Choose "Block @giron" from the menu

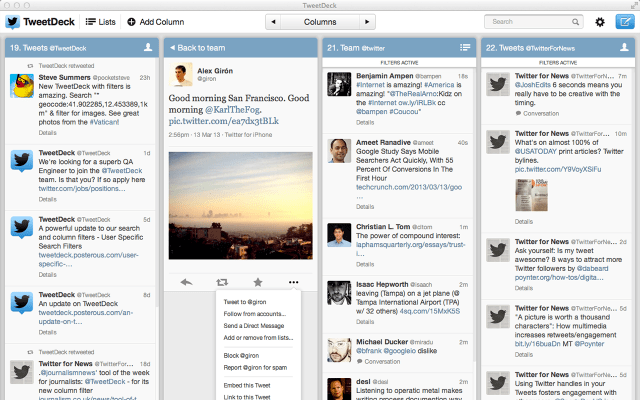pyautogui.click(x=242, y=355)
